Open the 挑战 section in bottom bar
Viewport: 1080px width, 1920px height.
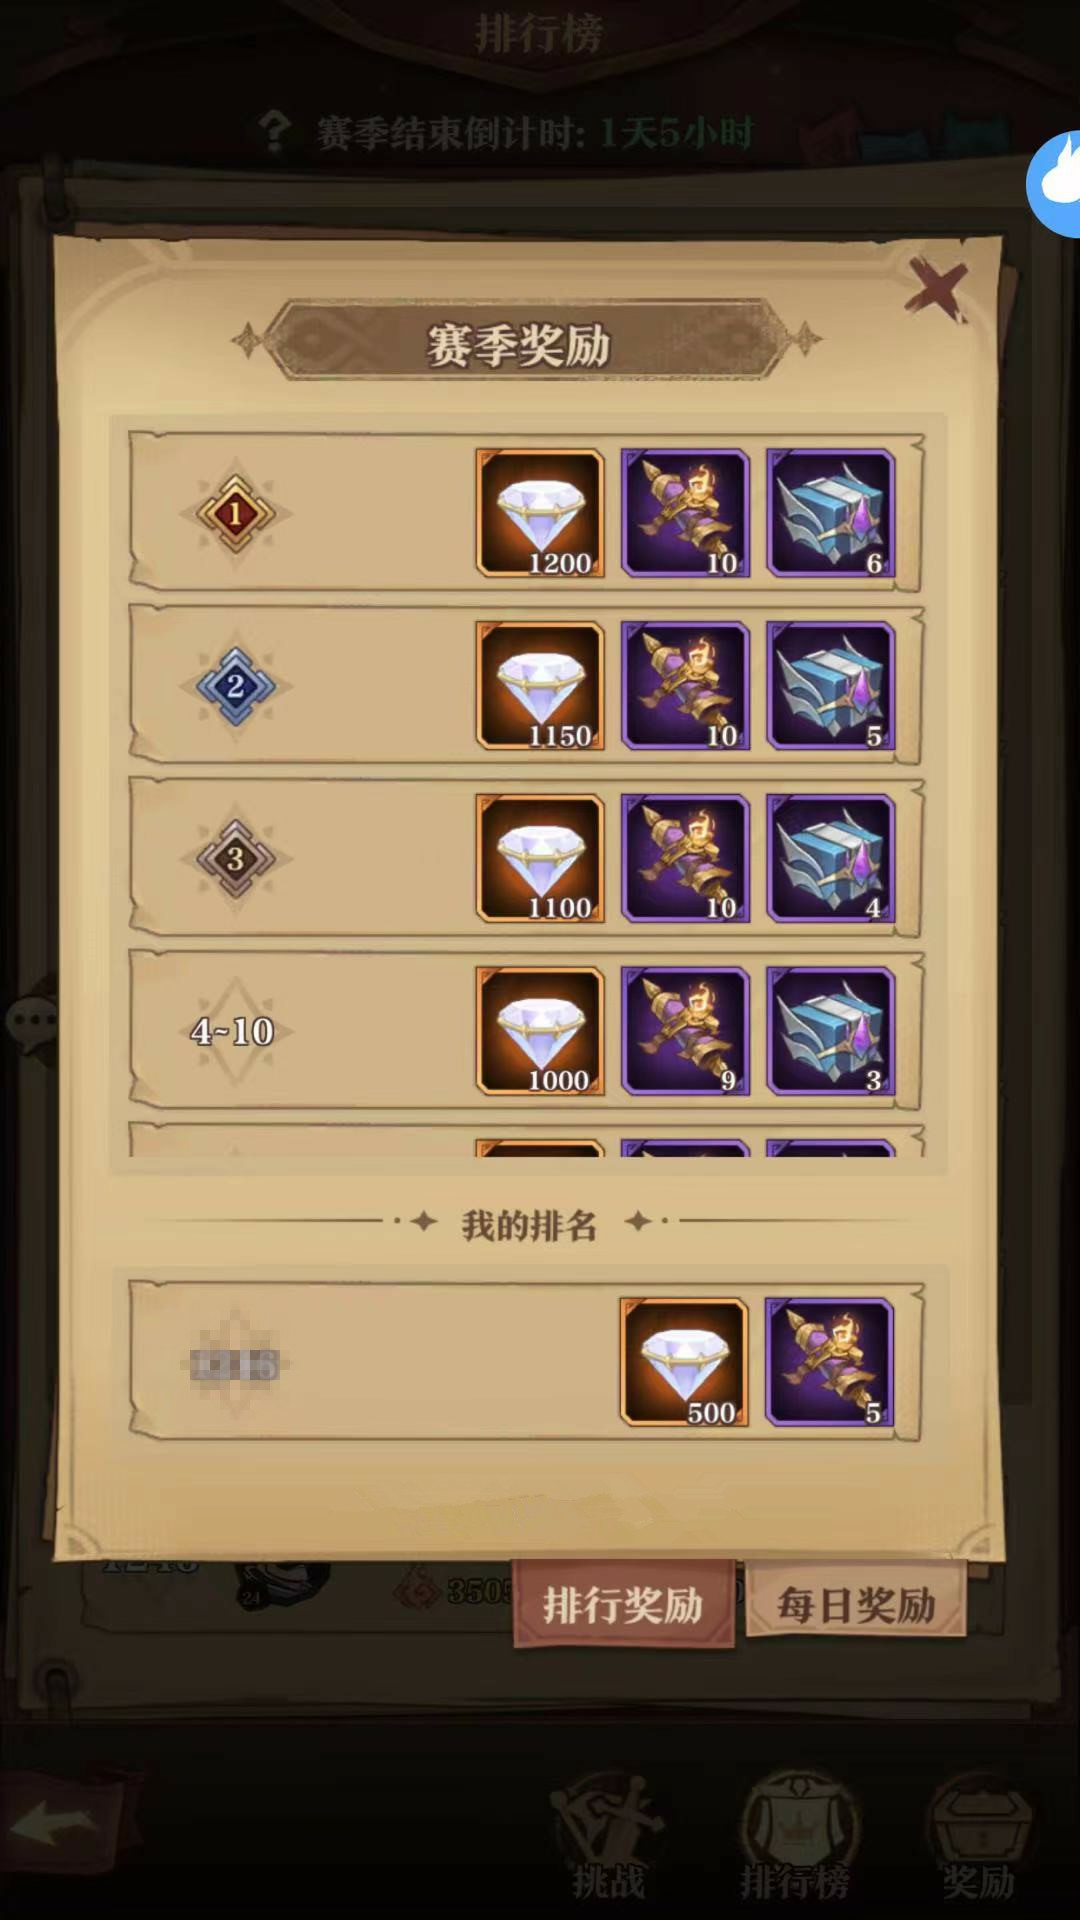608,1837
